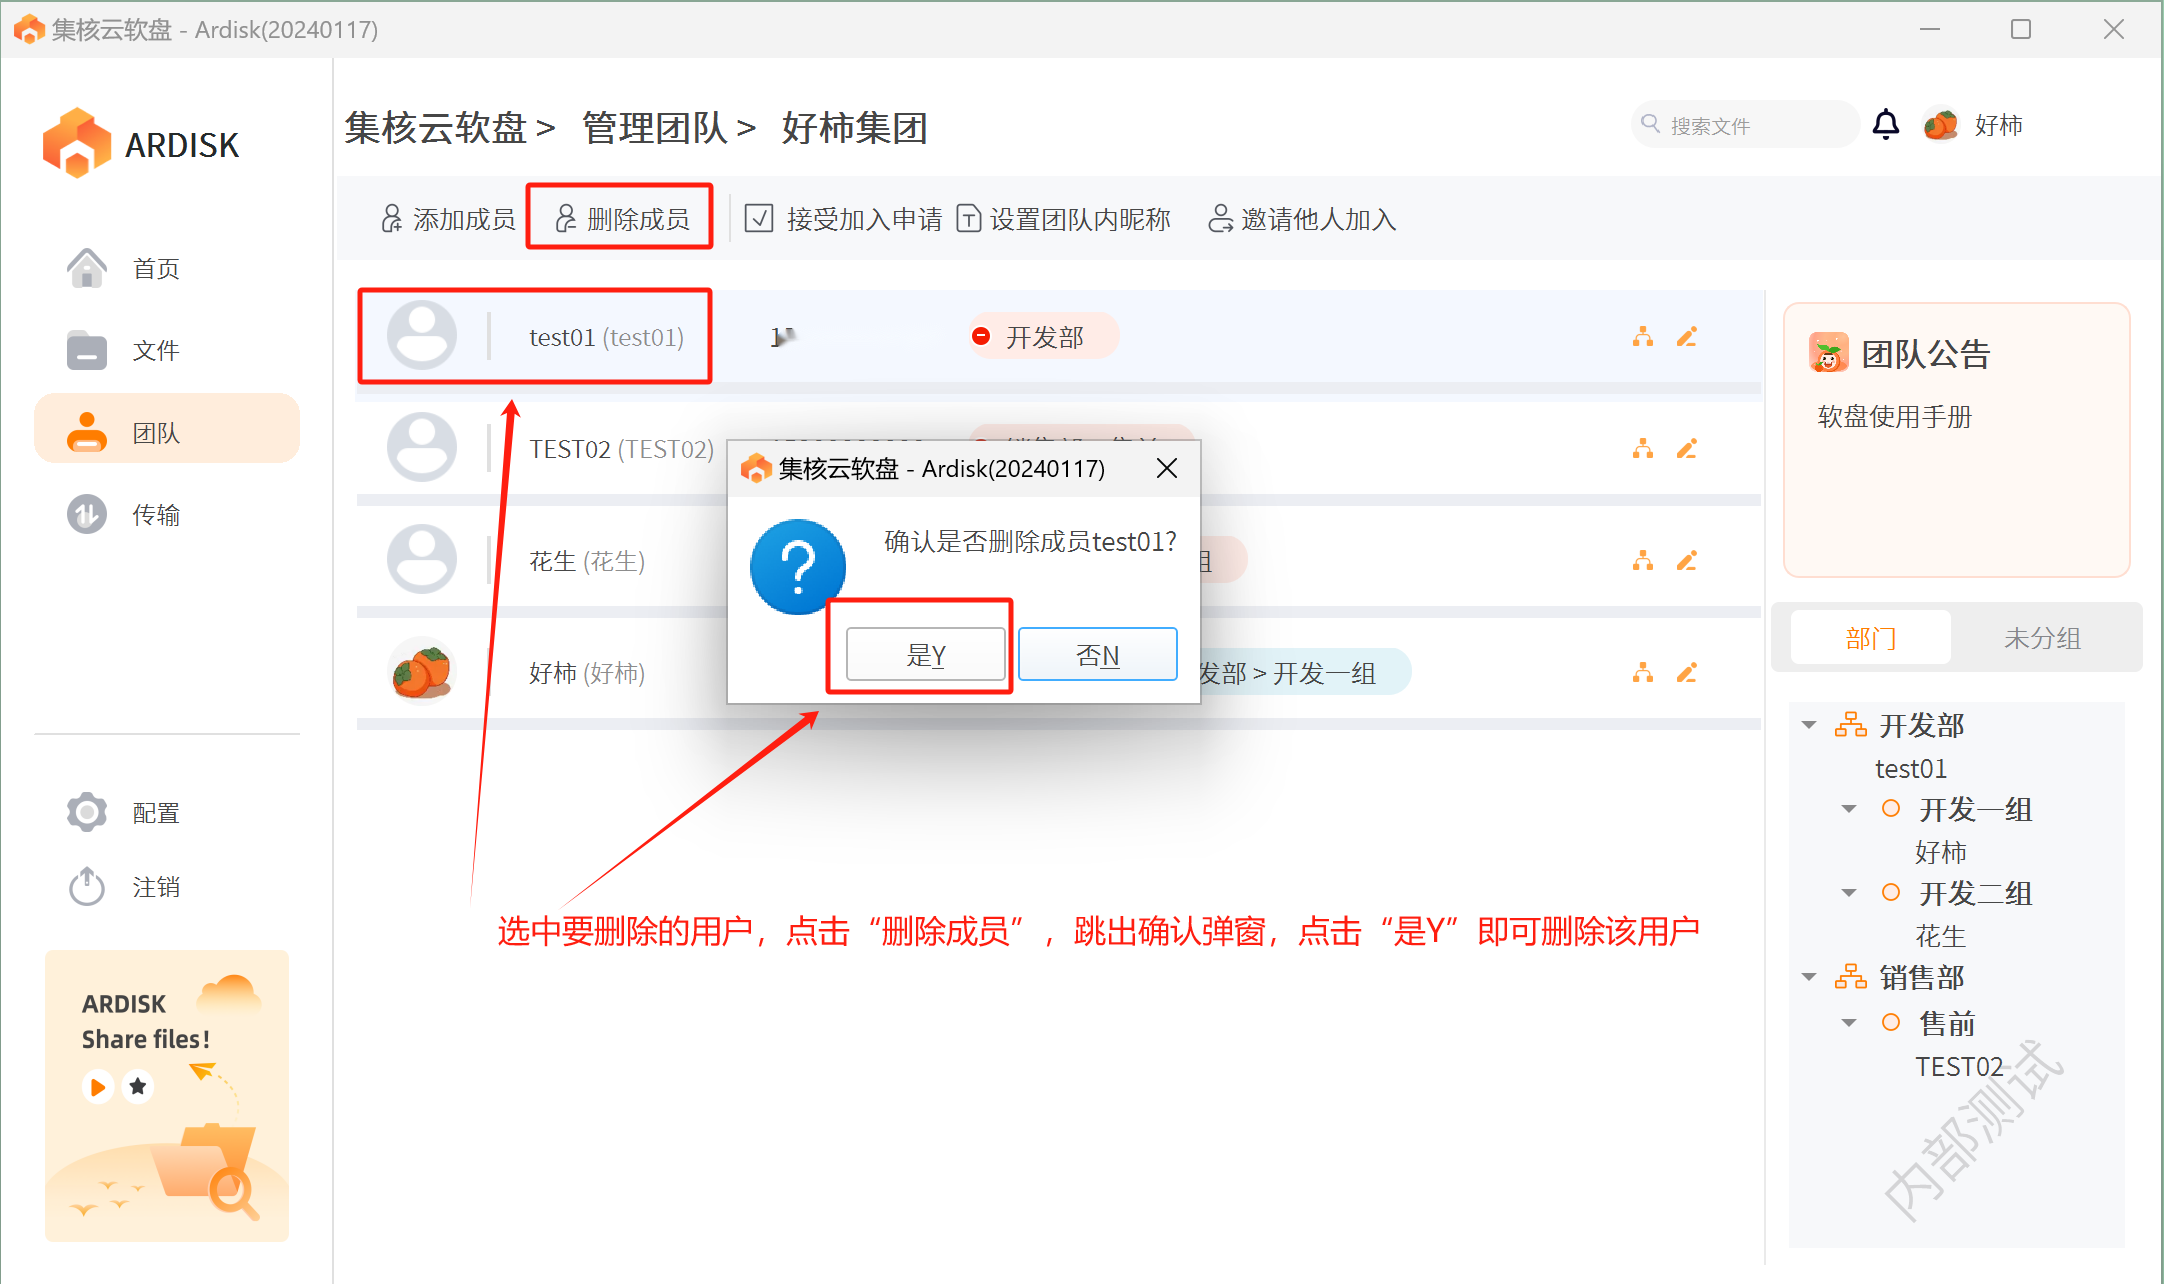This screenshot has width=2164, height=1284.
Task: Open the 传输 transfer sidebar icon
Action: 87,514
